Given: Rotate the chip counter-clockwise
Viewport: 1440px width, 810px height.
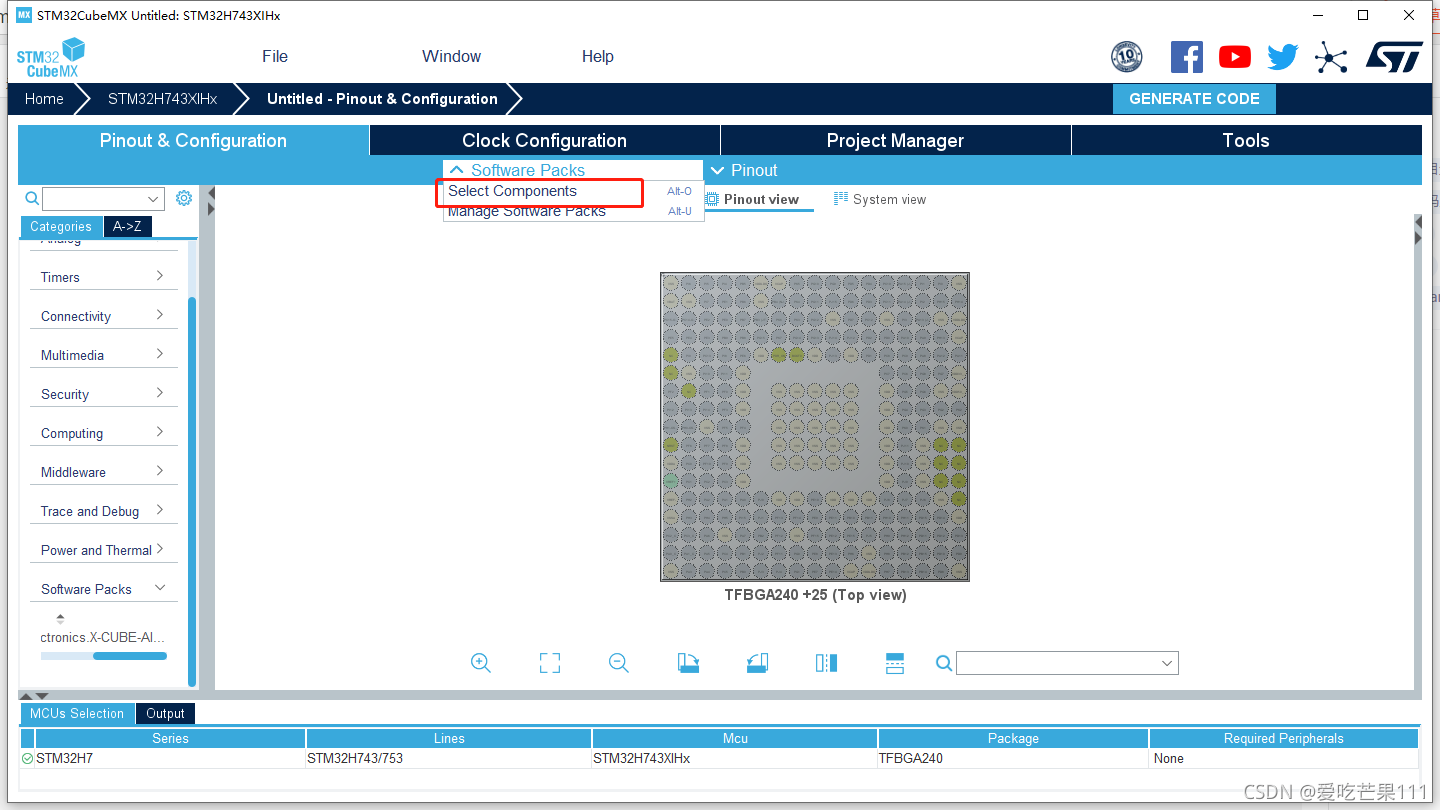Looking at the screenshot, I should click(x=757, y=663).
